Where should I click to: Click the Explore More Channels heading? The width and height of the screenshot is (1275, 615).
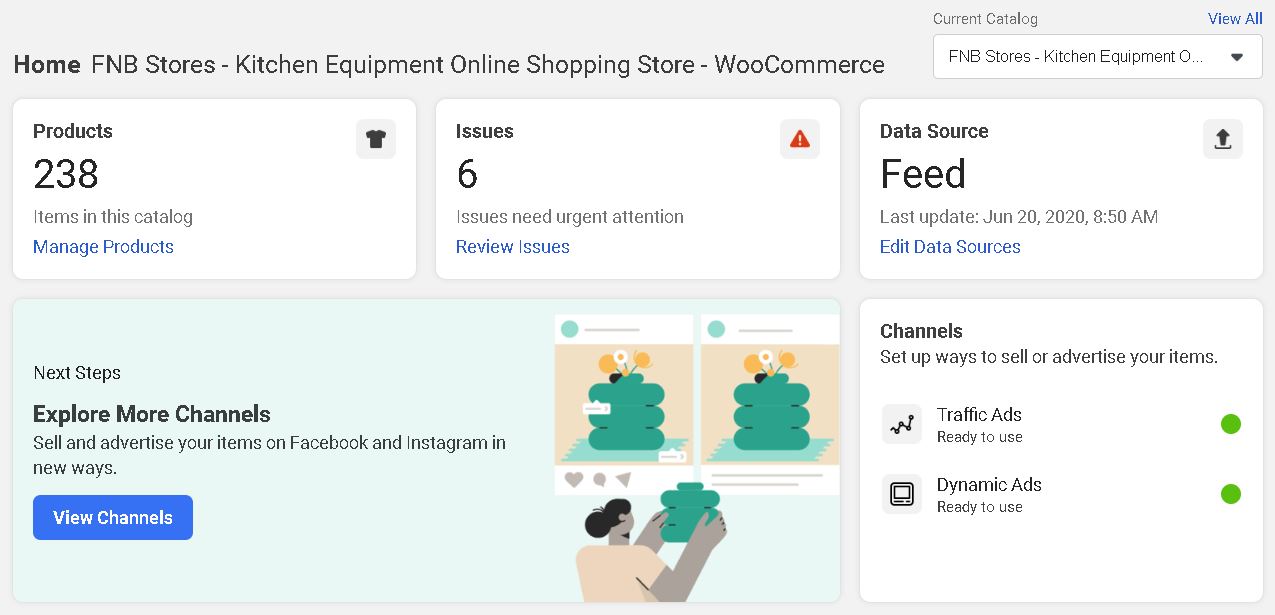152,414
